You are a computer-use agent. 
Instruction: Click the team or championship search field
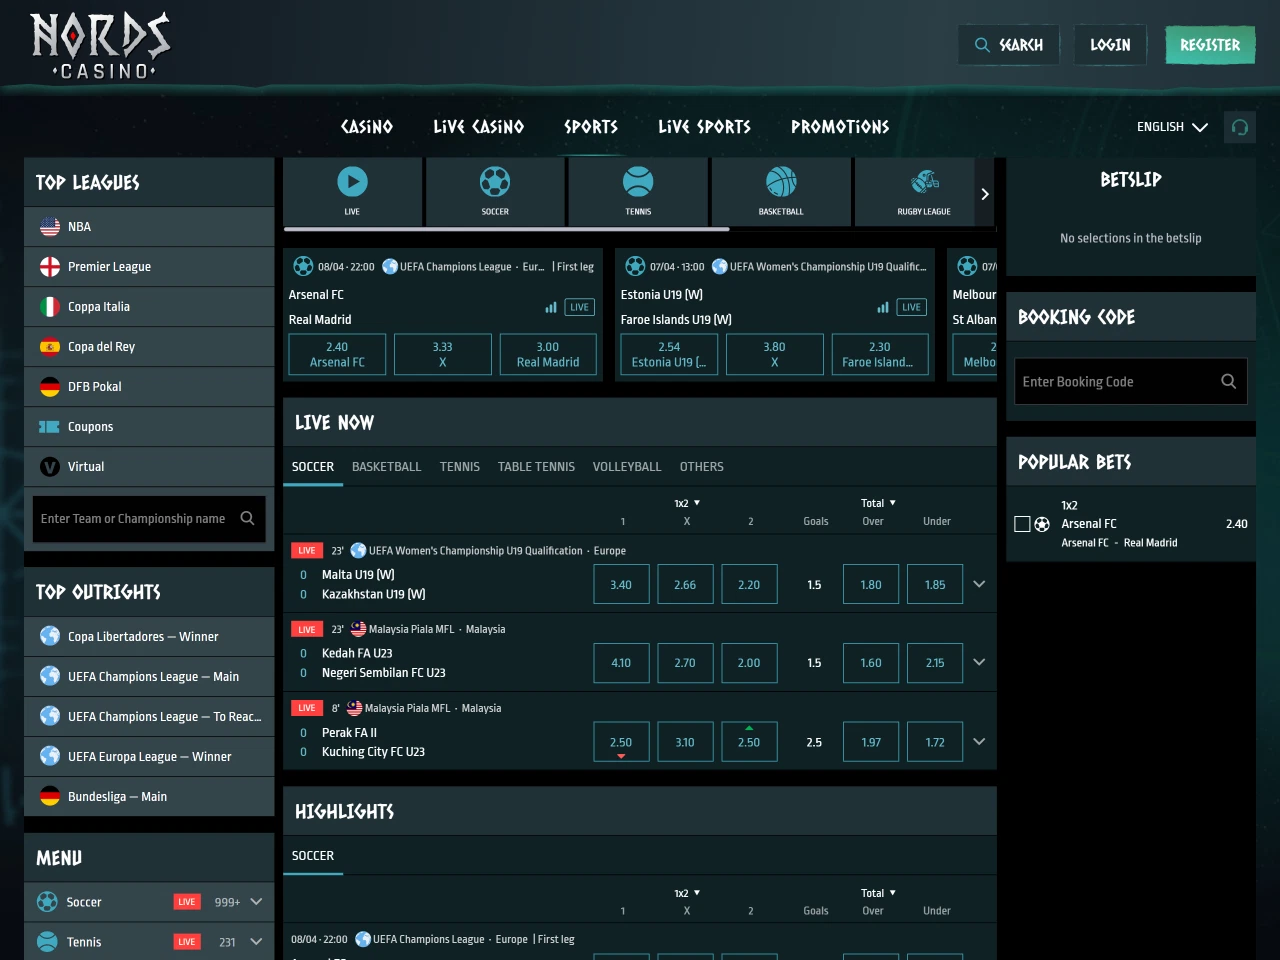[x=135, y=519]
